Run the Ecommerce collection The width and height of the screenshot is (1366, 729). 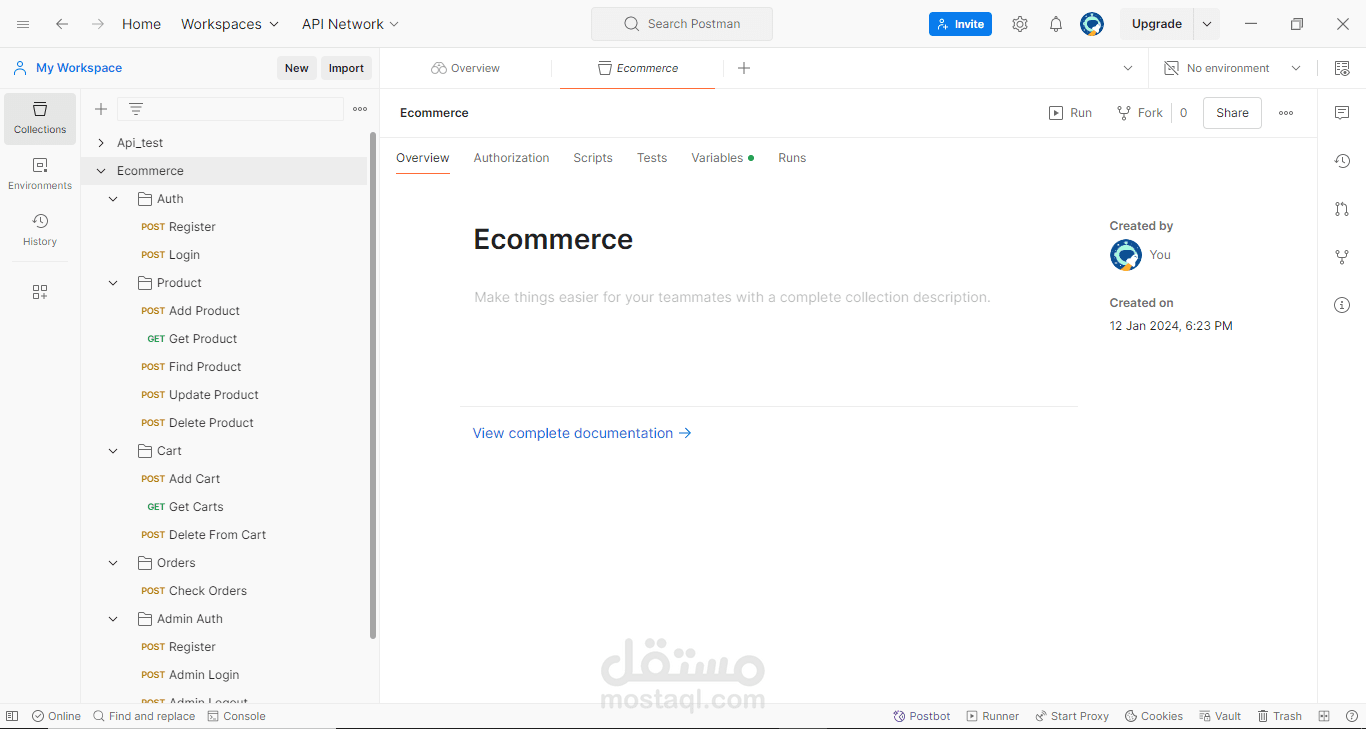(1070, 113)
